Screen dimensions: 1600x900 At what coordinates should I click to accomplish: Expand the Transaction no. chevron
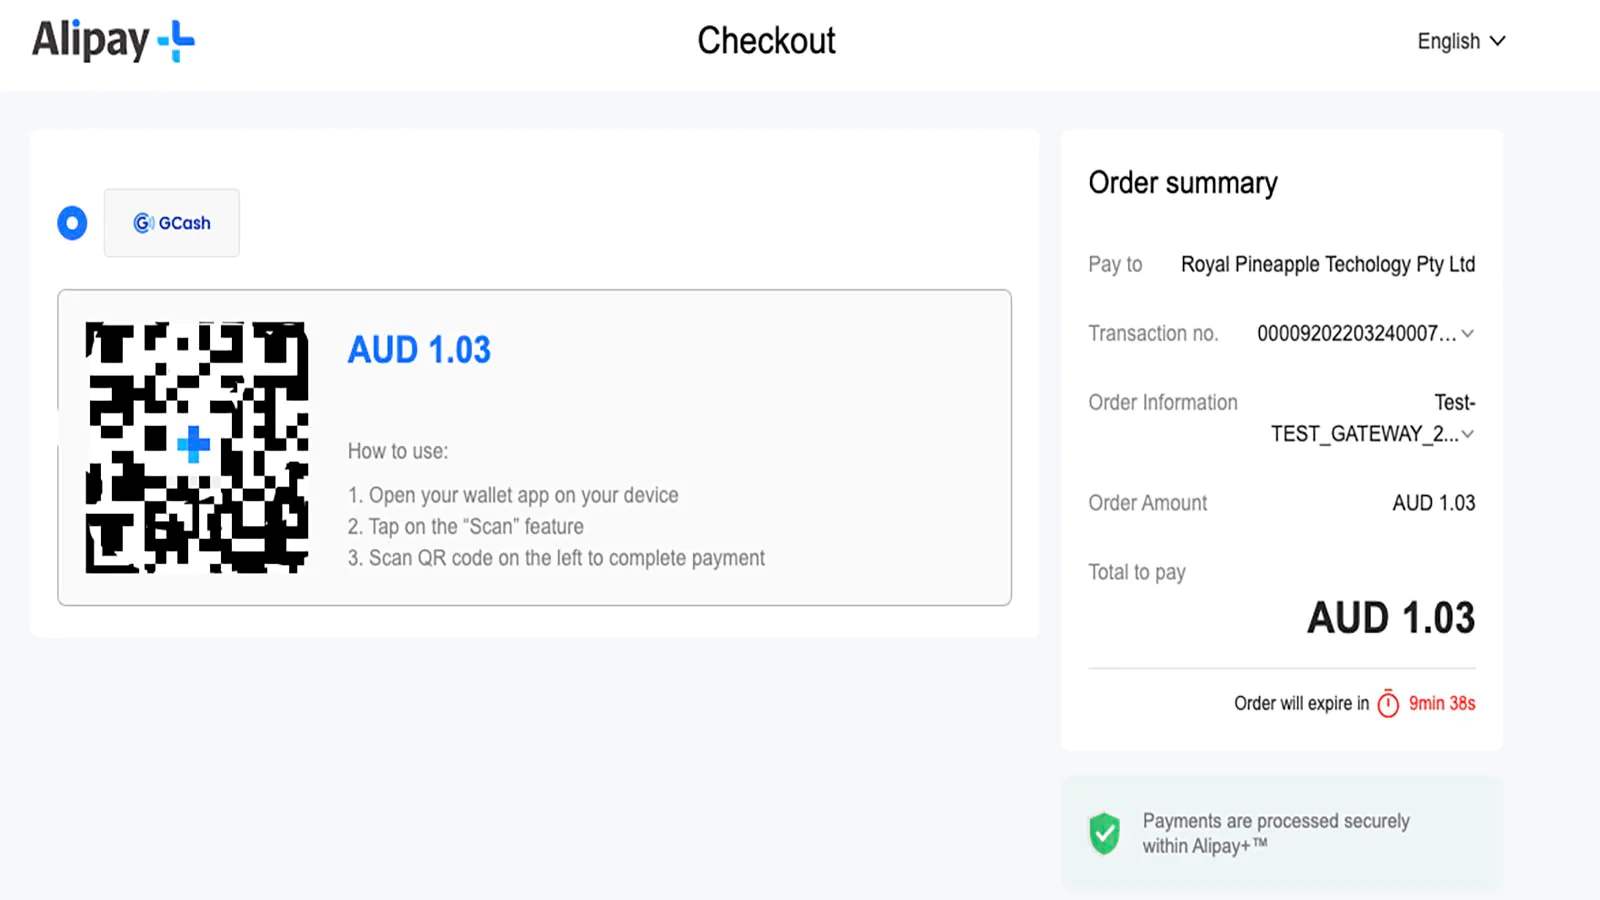pos(1467,334)
